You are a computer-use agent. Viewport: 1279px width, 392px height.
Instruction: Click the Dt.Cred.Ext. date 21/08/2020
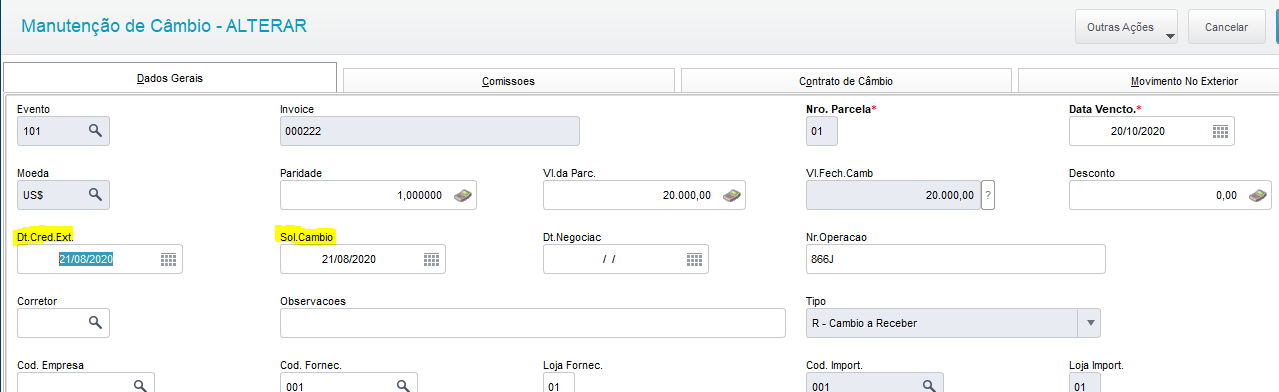click(x=87, y=260)
